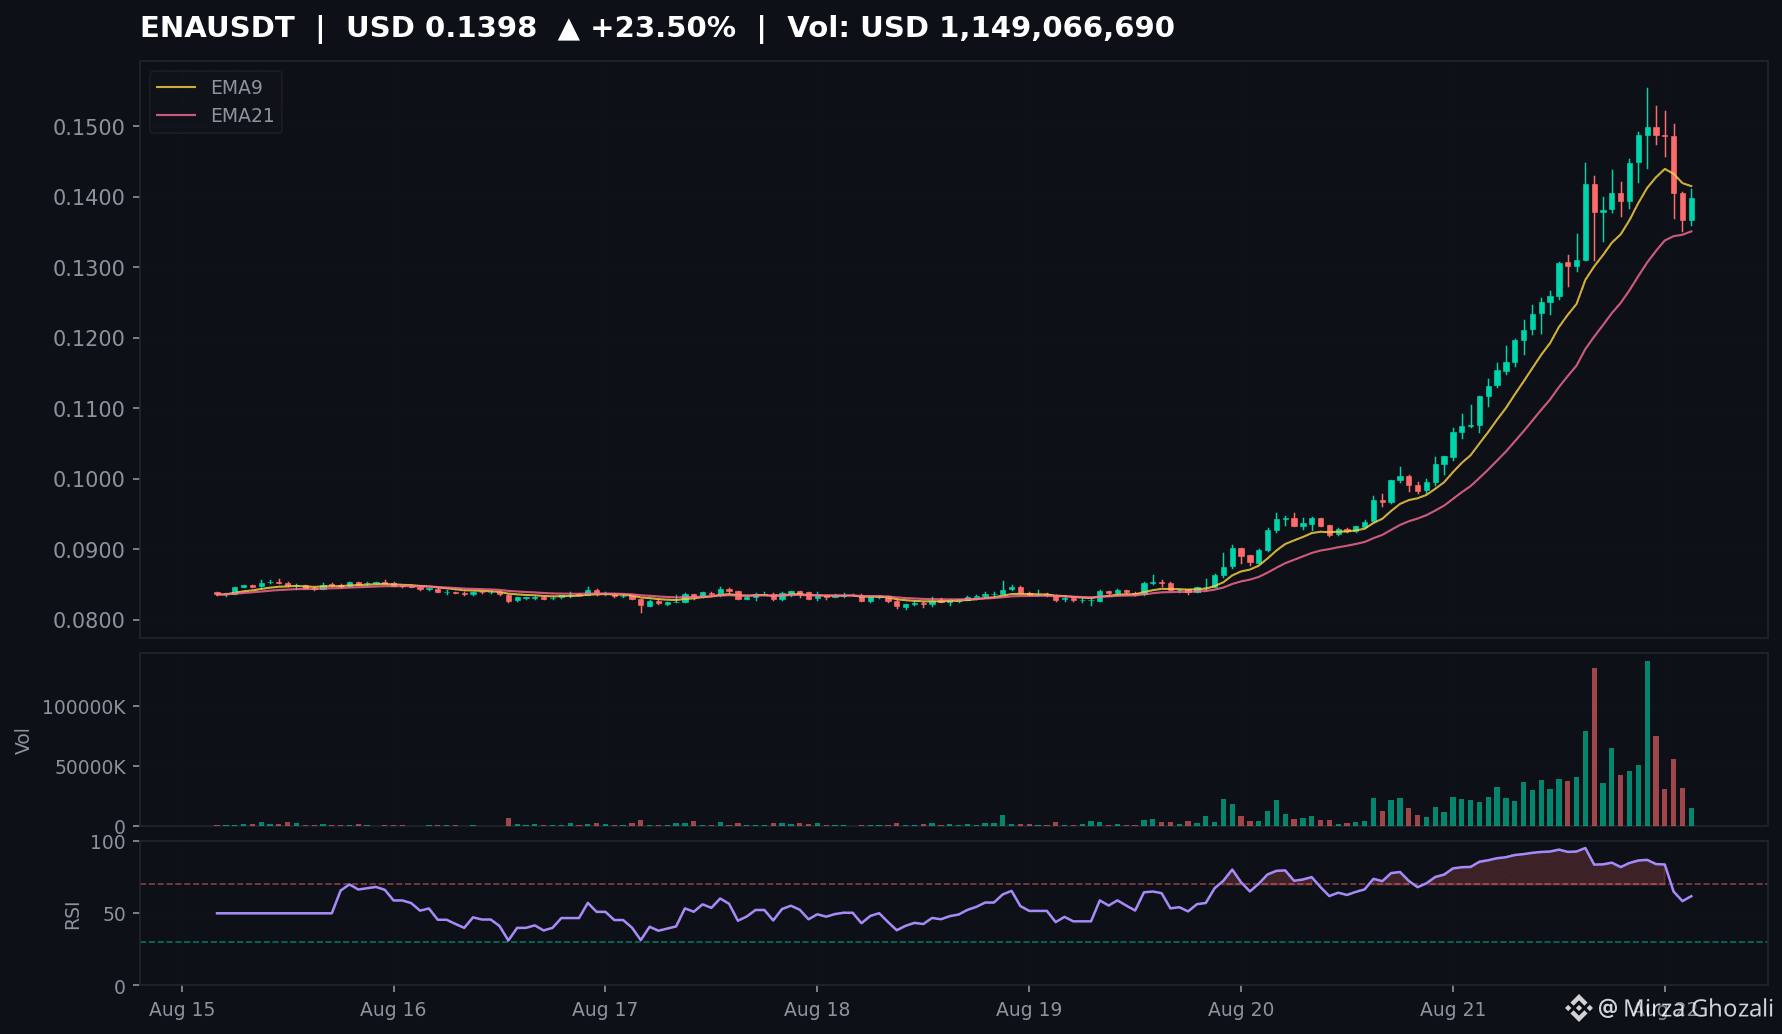The width and height of the screenshot is (1782, 1034).
Task: Click the 0.1300 price axis label
Action: [89, 268]
